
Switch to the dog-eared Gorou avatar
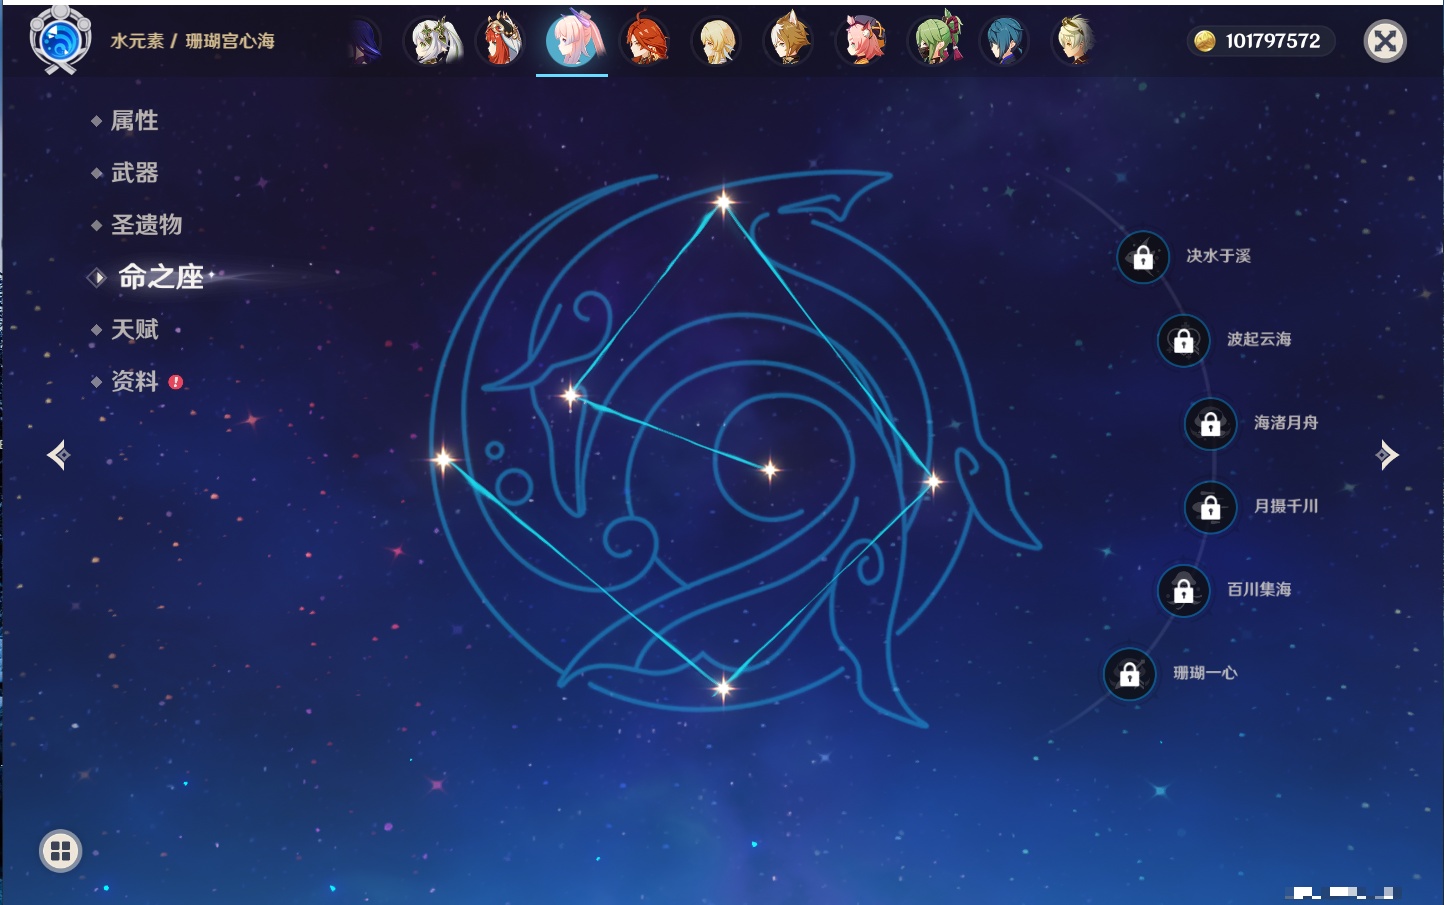789,41
